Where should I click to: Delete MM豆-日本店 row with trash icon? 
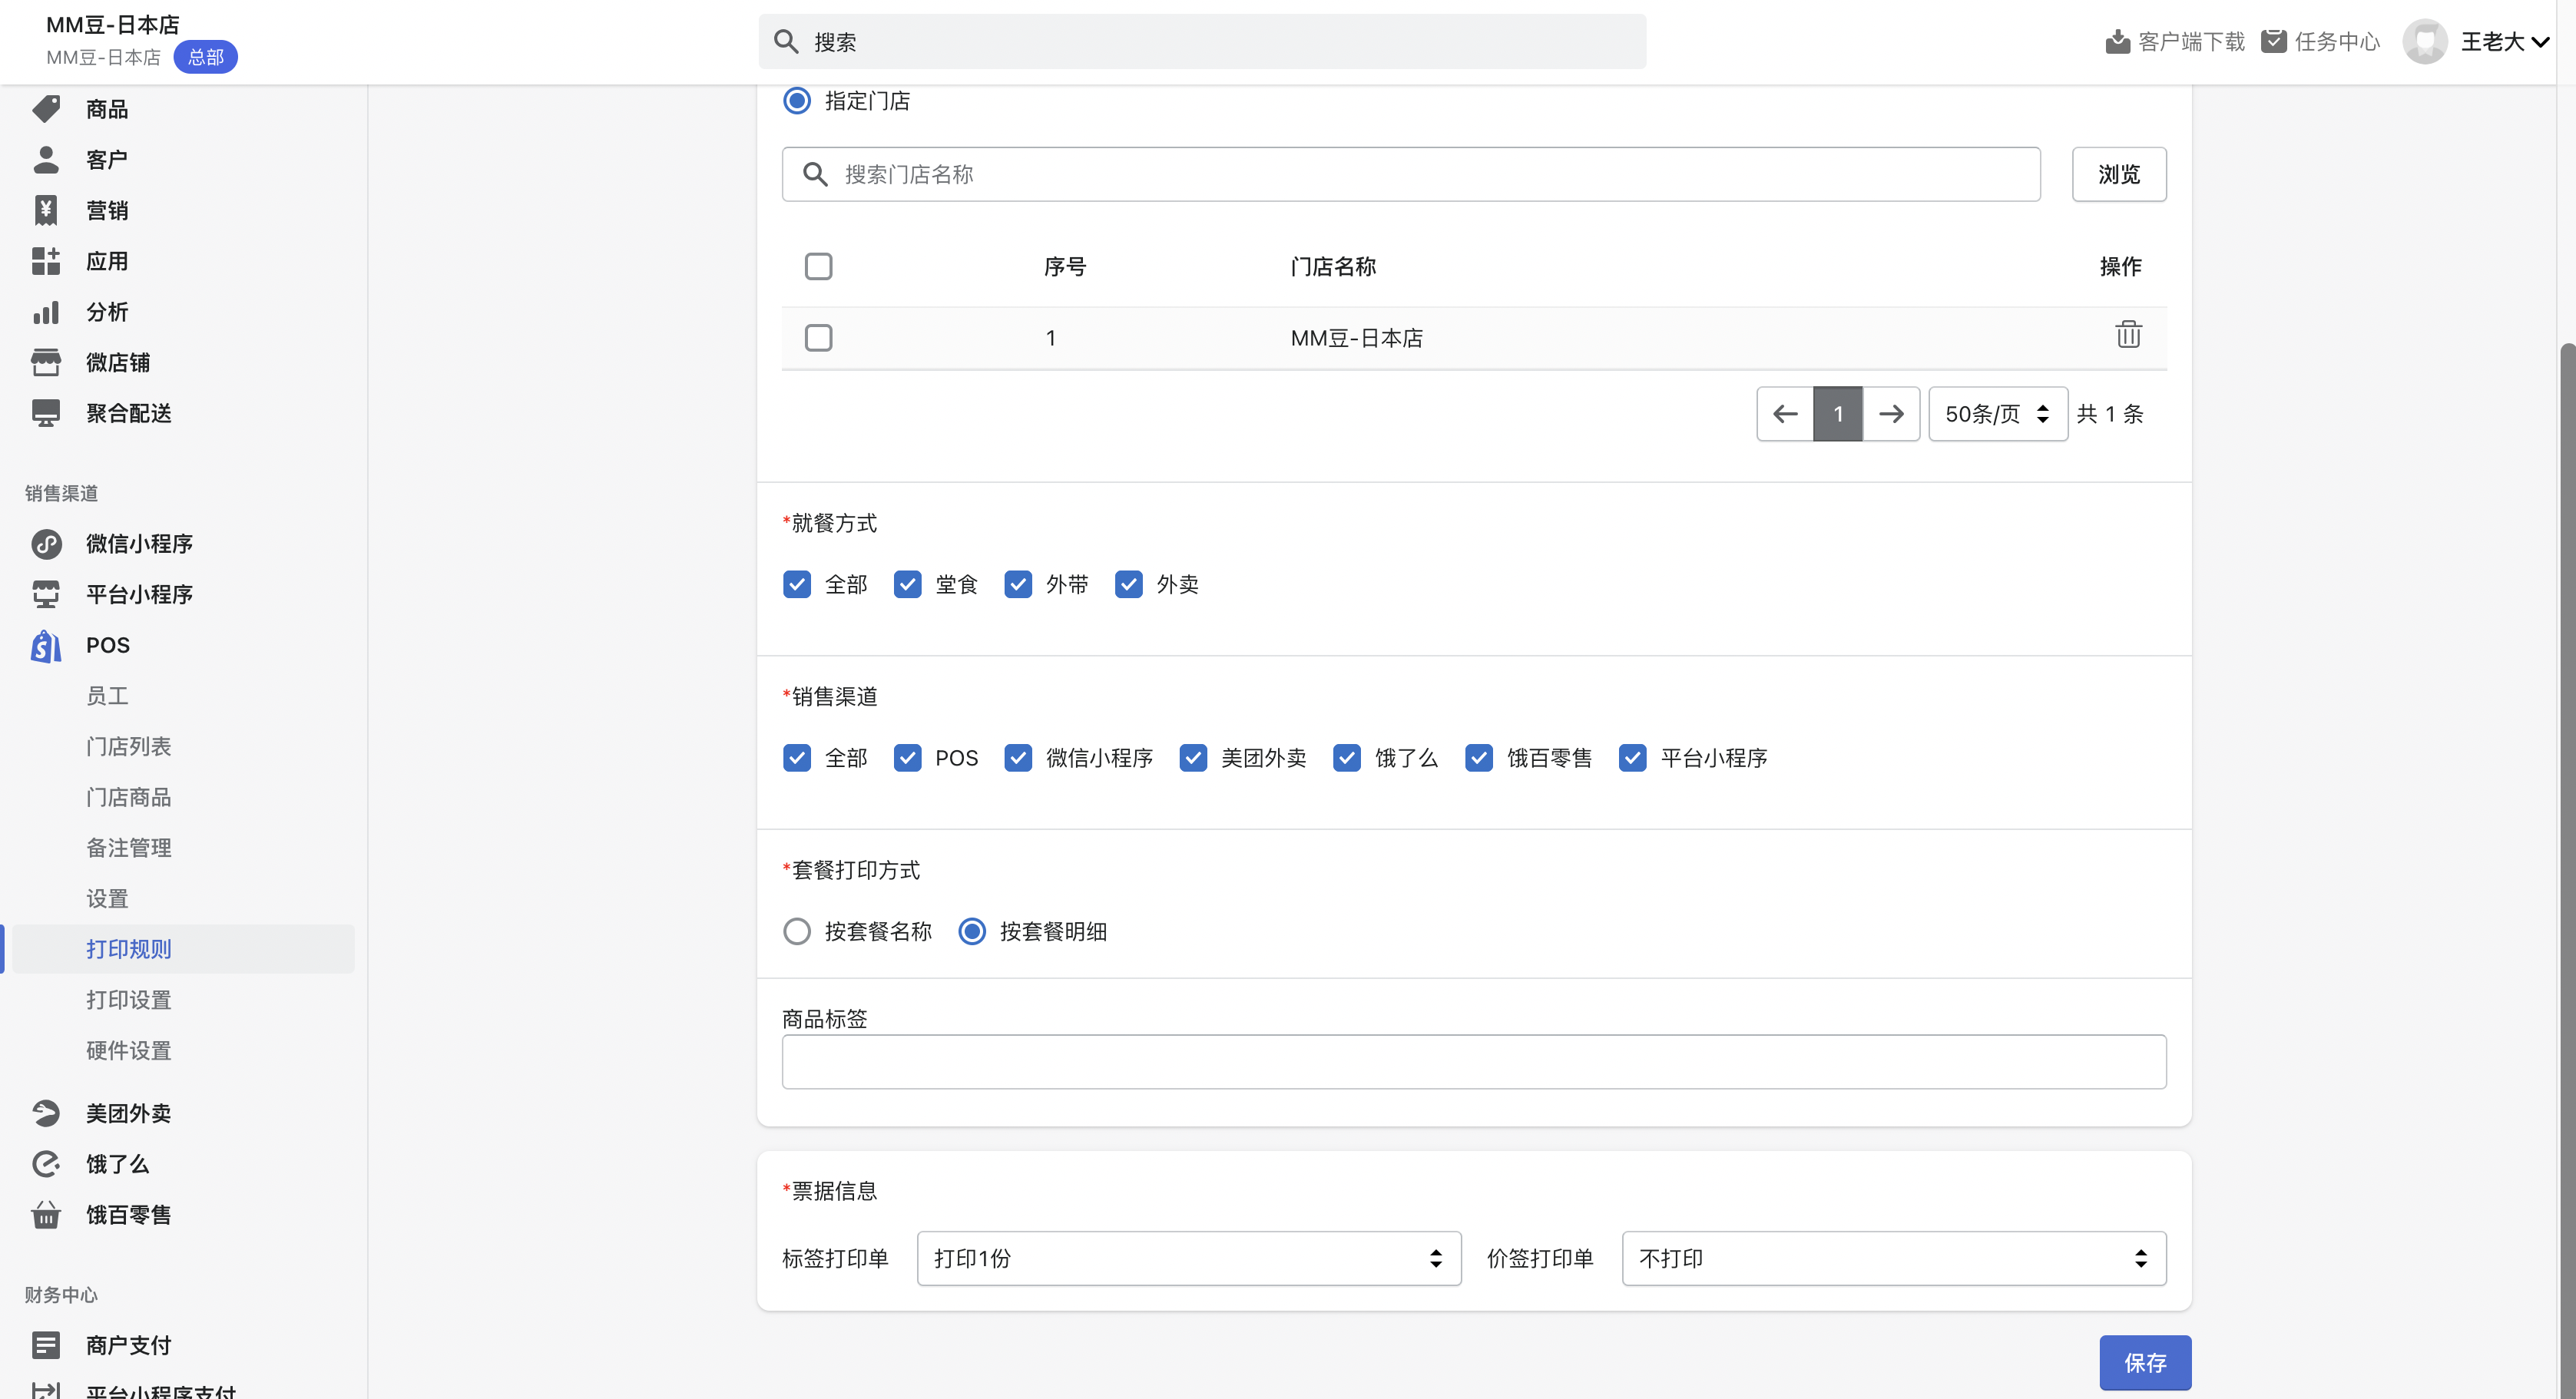tap(2128, 334)
